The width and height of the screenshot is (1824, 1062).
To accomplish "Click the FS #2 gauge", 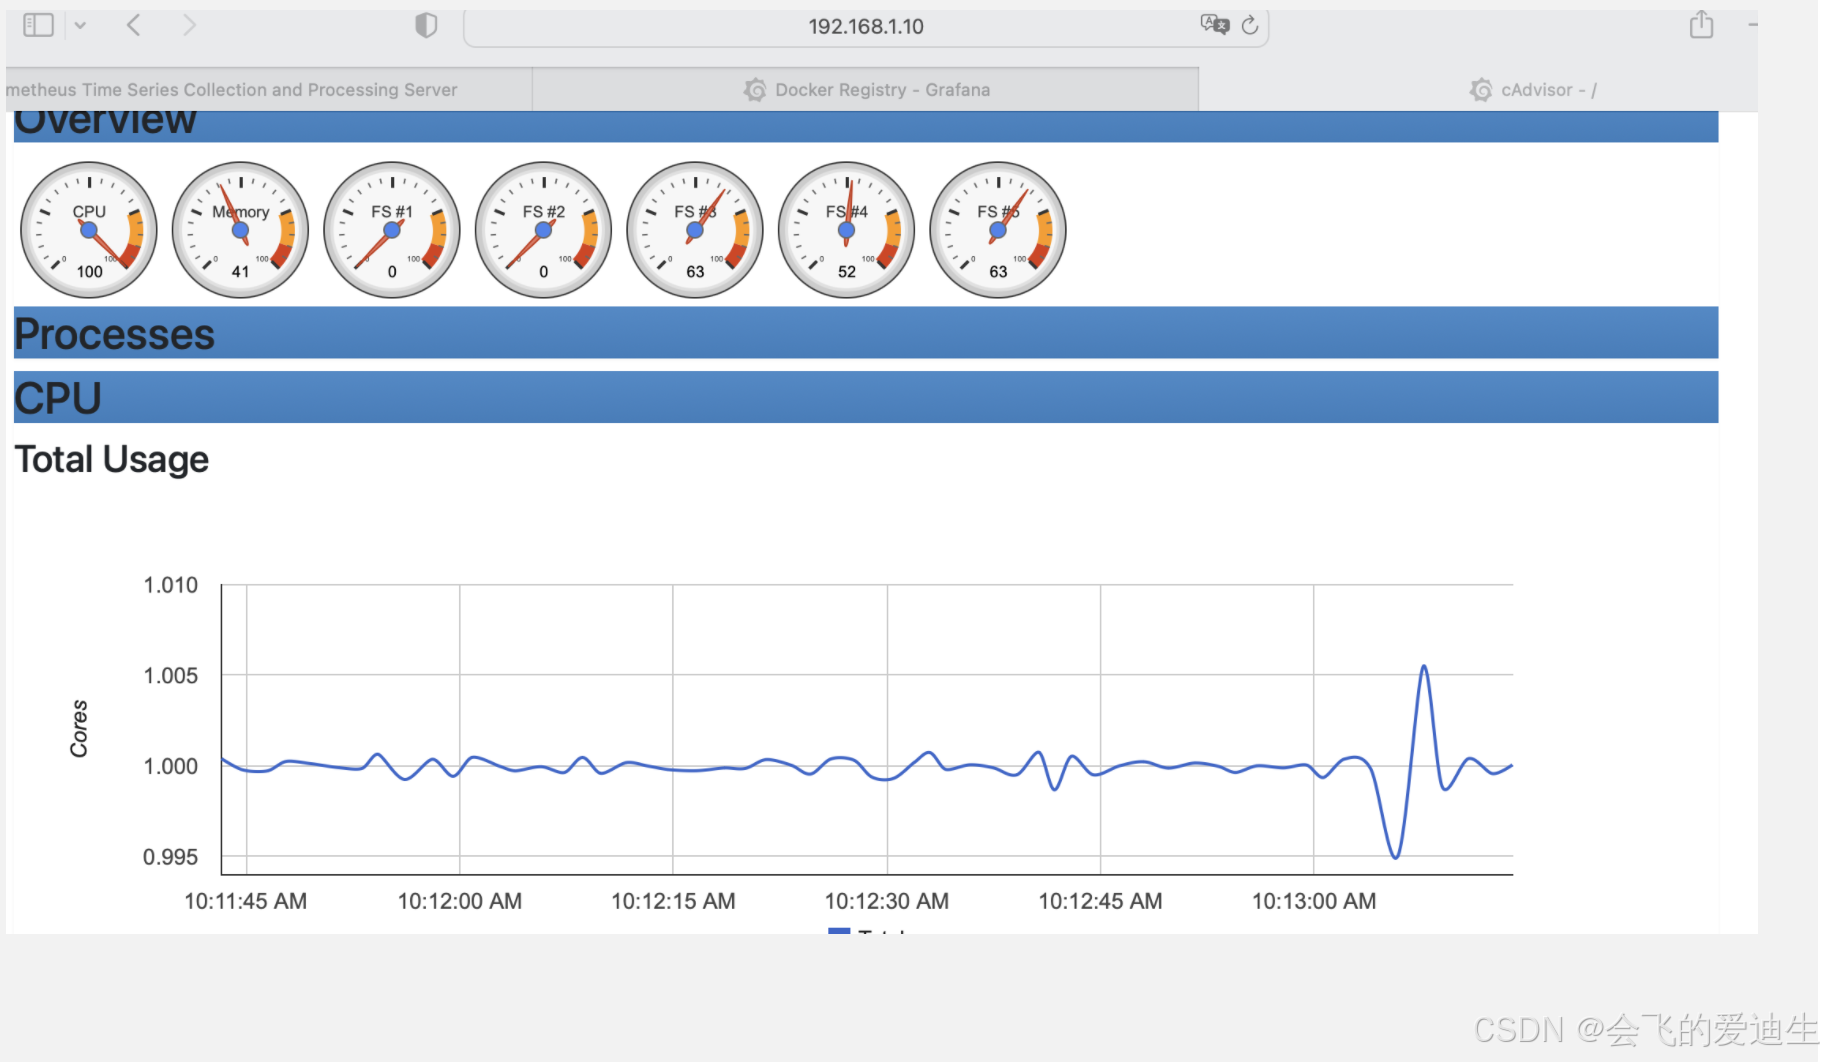I will [543, 230].
